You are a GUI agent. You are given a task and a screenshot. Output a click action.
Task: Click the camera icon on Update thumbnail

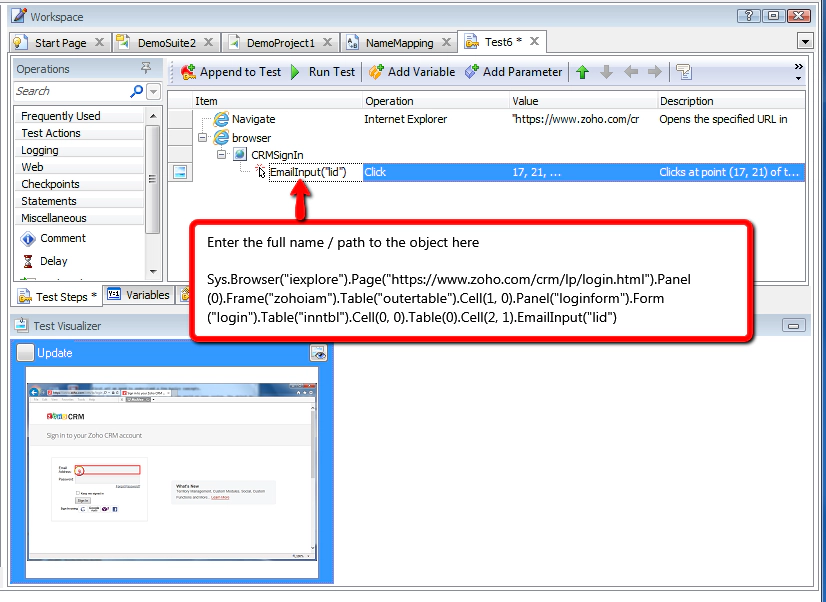click(317, 353)
